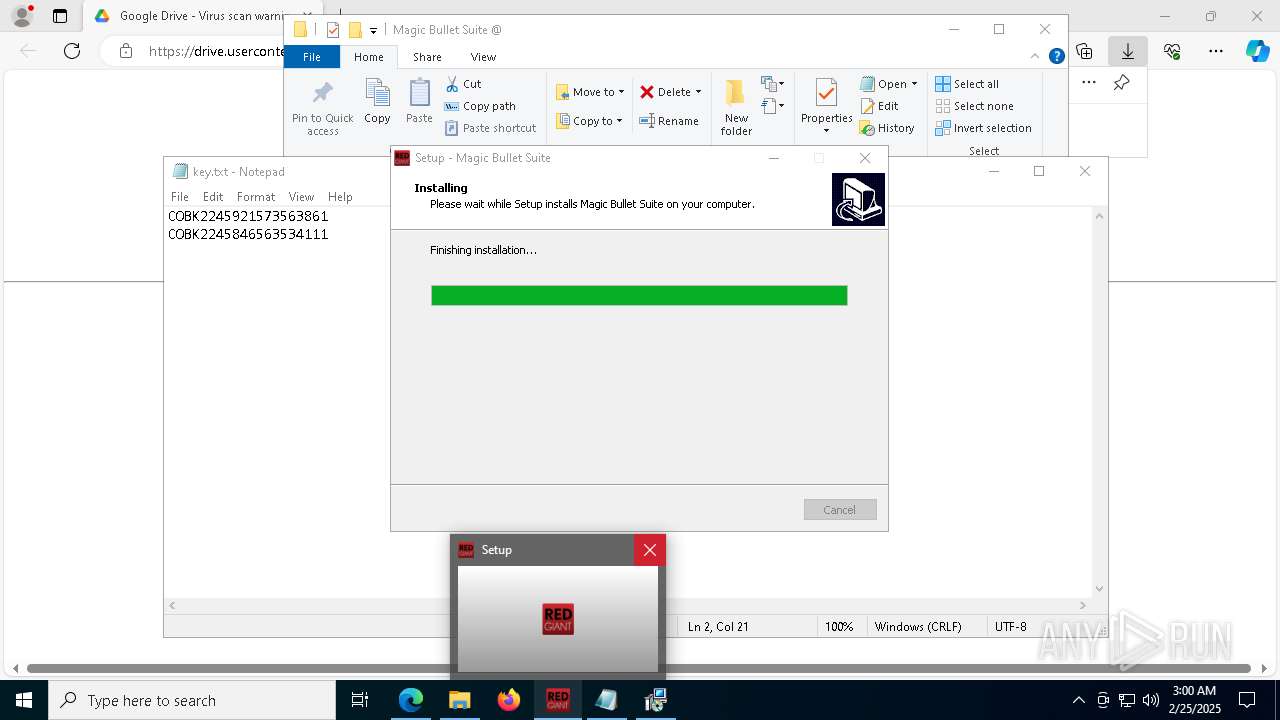1280x720 pixels.
Task: Click Invert selection in ribbon
Action: (x=983, y=128)
